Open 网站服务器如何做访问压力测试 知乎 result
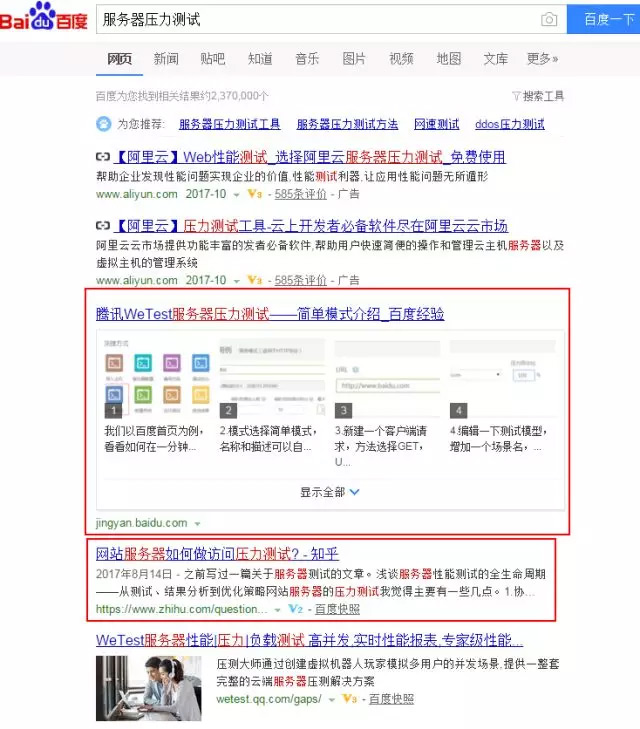This screenshot has height=729, width=640. [x=217, y=554]
